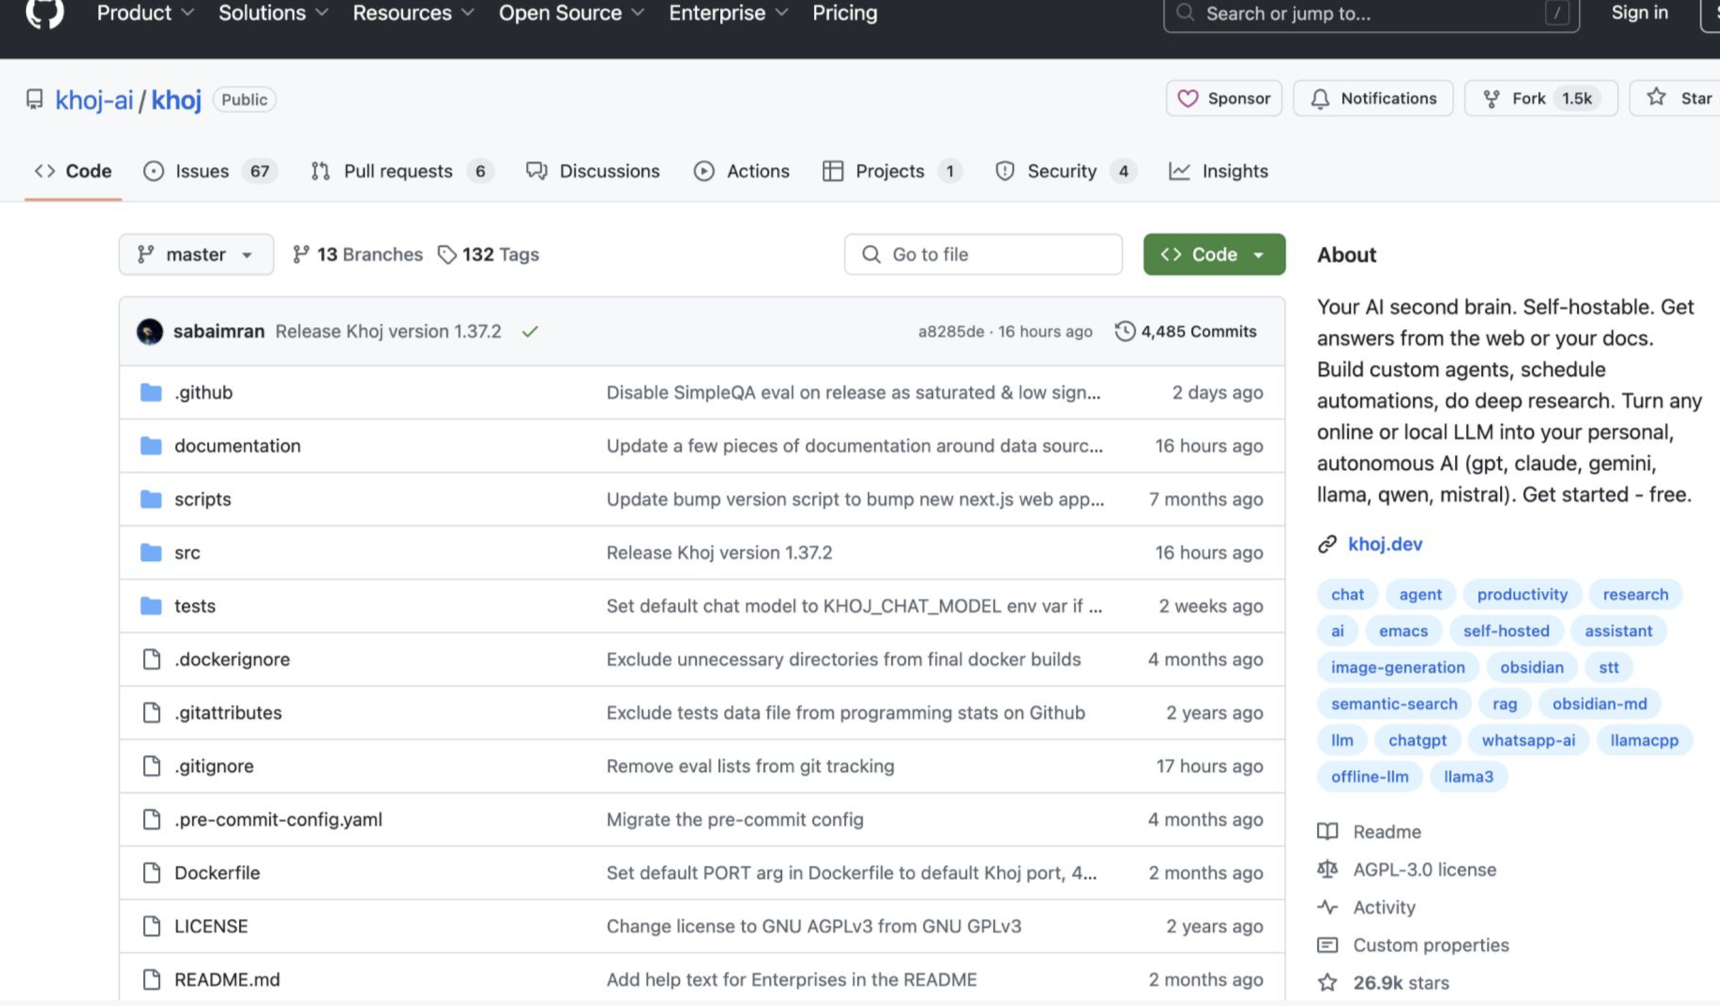Open the documentation folder
1720x1006 pixels.
pos(237,445)
